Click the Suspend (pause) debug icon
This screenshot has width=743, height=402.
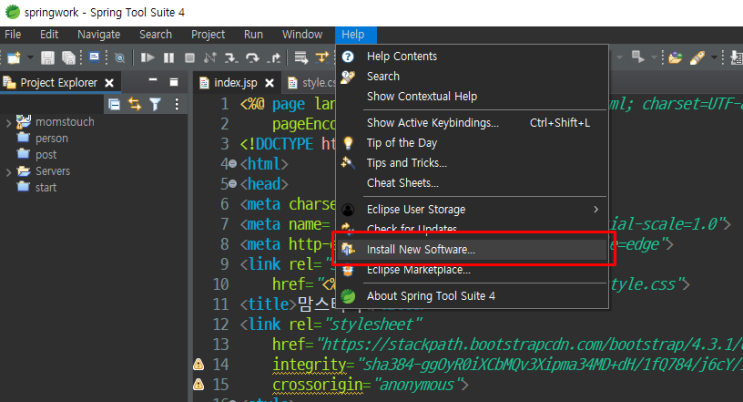pos(169,58)
